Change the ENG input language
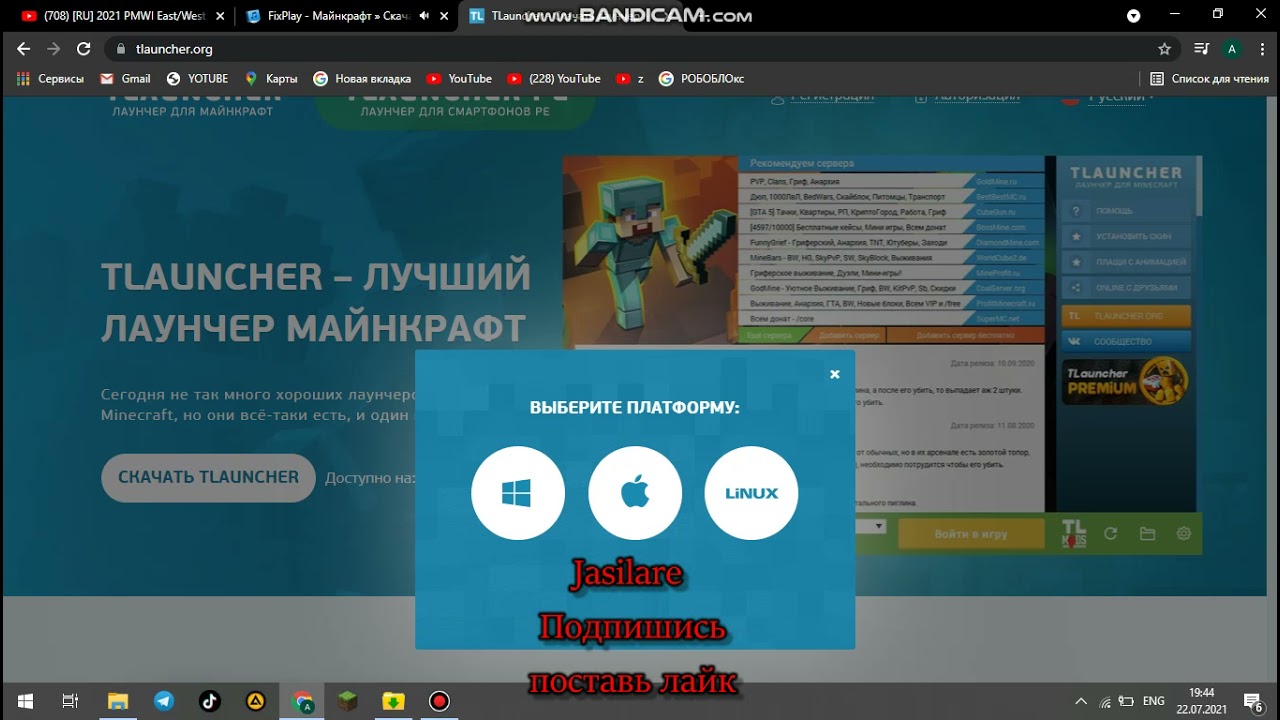Viewport: 1280px width, 720px height. click(1153, 701)
